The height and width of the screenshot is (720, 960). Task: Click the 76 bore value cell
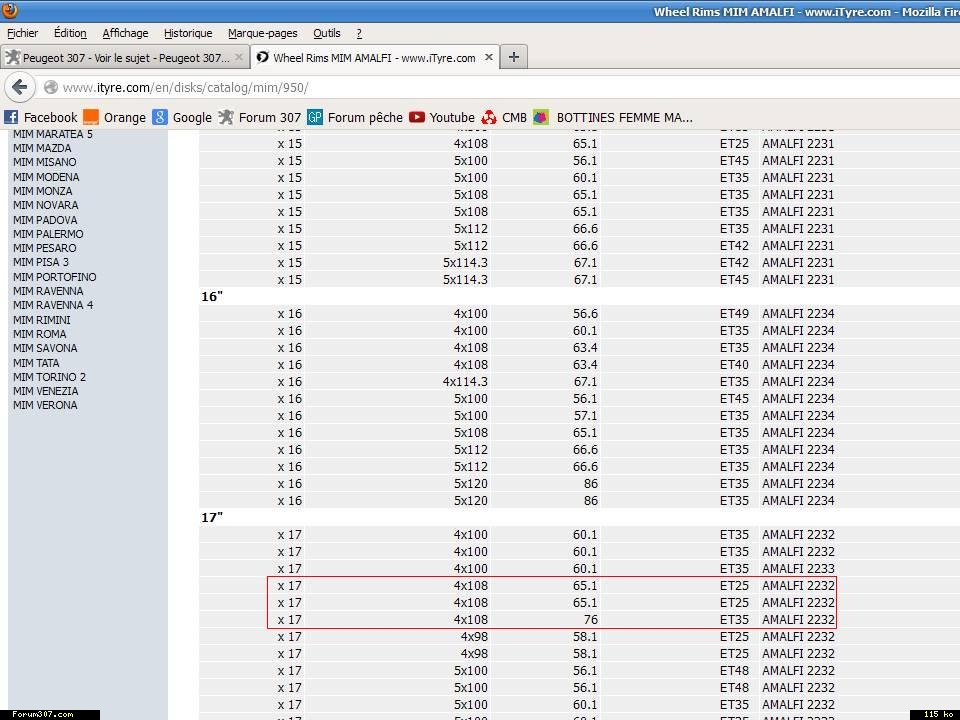[x=591, y=620]
